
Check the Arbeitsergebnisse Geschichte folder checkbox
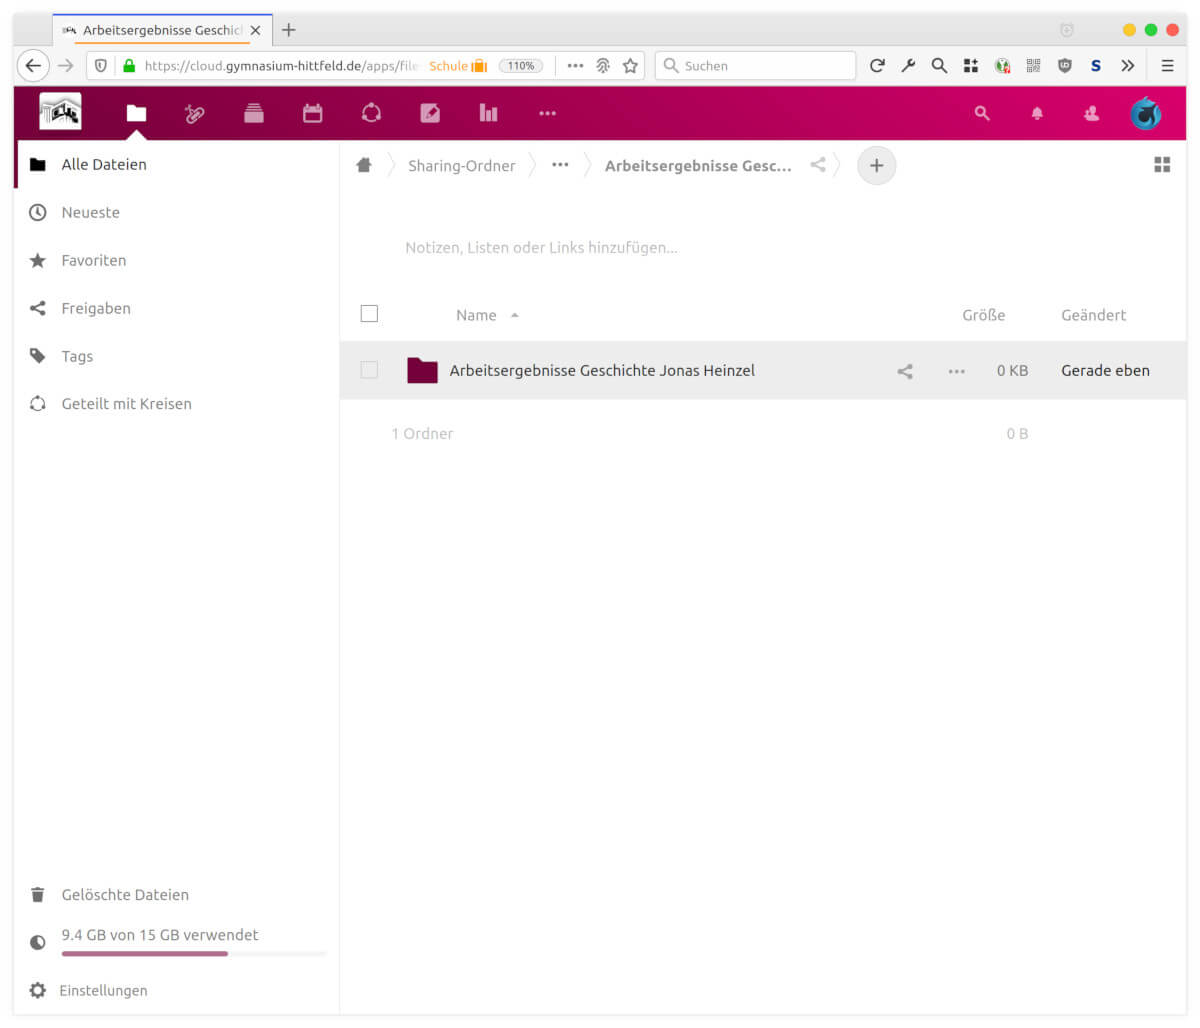tap(369, 370)
